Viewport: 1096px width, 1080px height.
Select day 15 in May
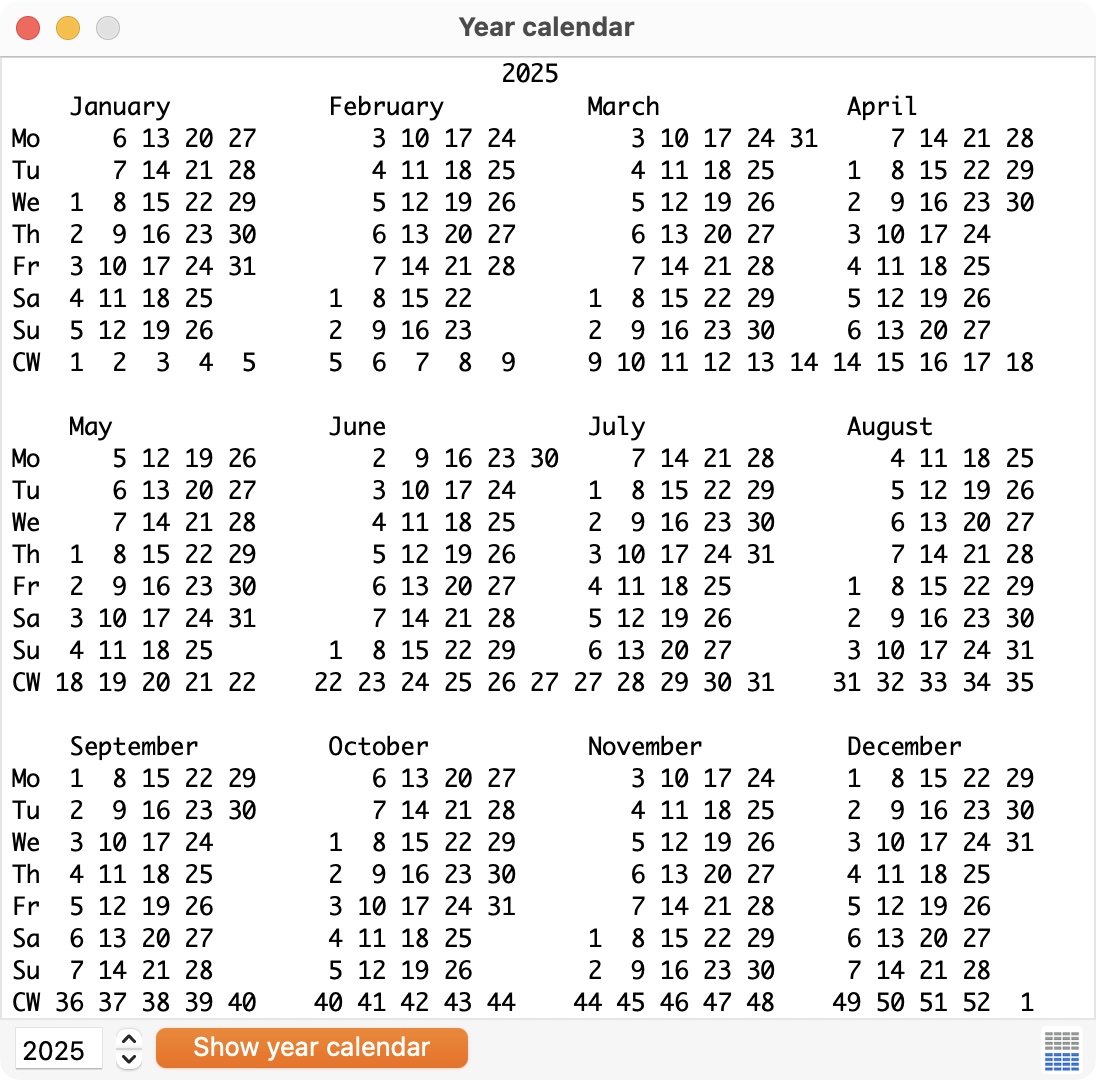pyautogui.click(x=155, y=554)
